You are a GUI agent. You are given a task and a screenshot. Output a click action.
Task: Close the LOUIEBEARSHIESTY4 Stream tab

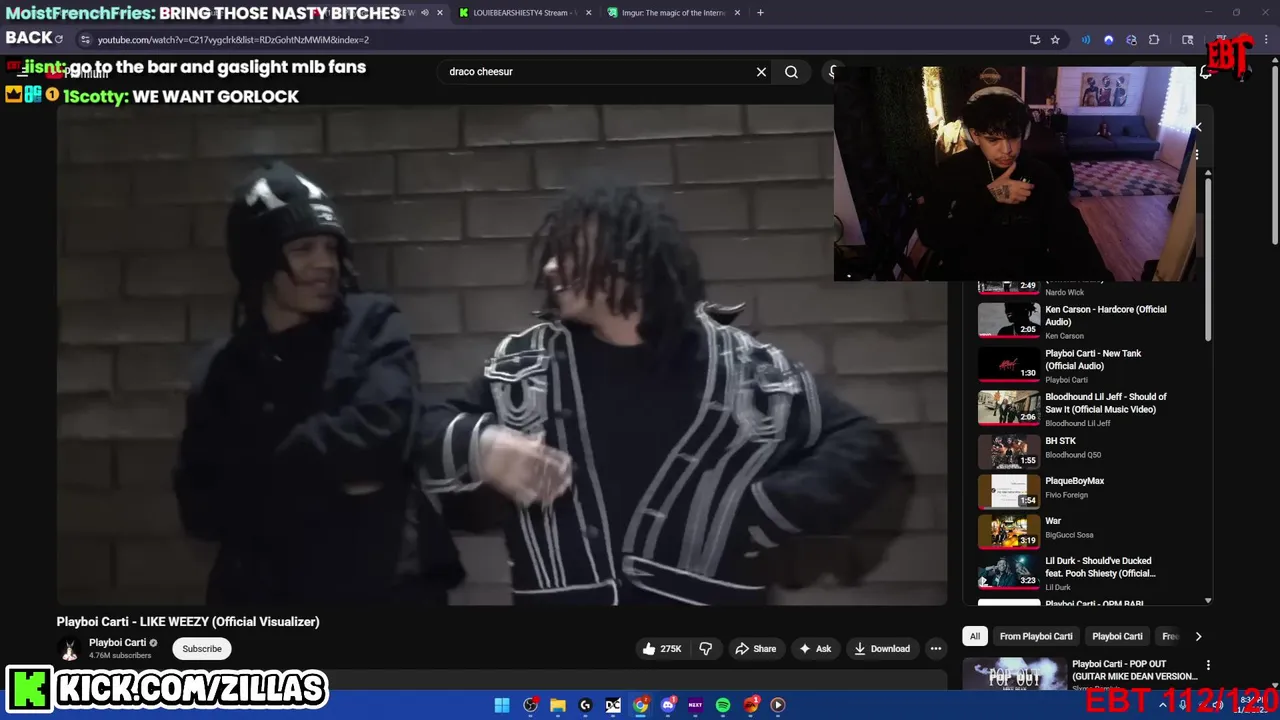click(x=588, y=13)
